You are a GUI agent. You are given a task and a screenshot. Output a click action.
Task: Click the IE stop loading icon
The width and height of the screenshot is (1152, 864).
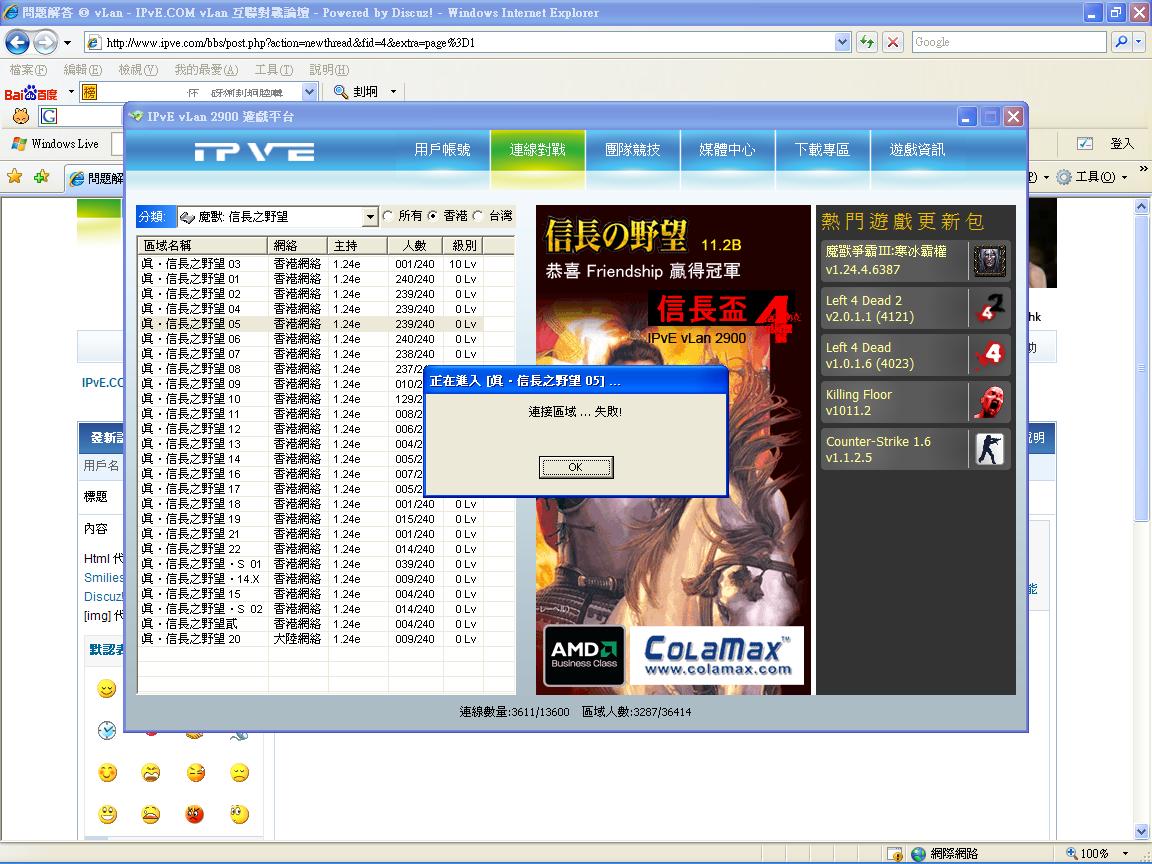[893, 42]
